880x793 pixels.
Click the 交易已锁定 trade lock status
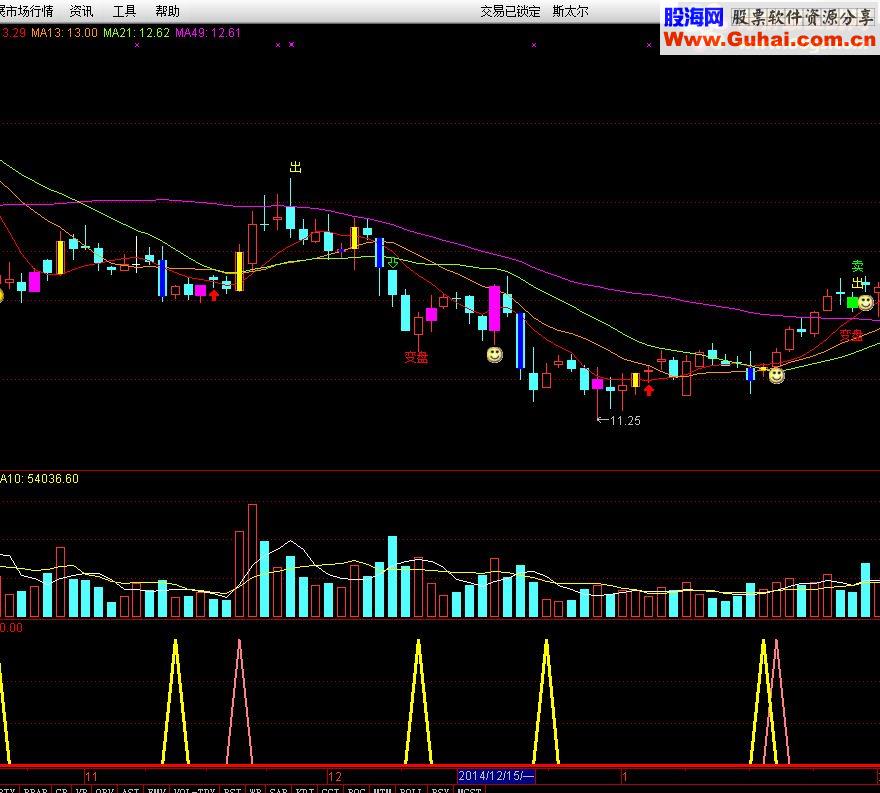(510, 11)
